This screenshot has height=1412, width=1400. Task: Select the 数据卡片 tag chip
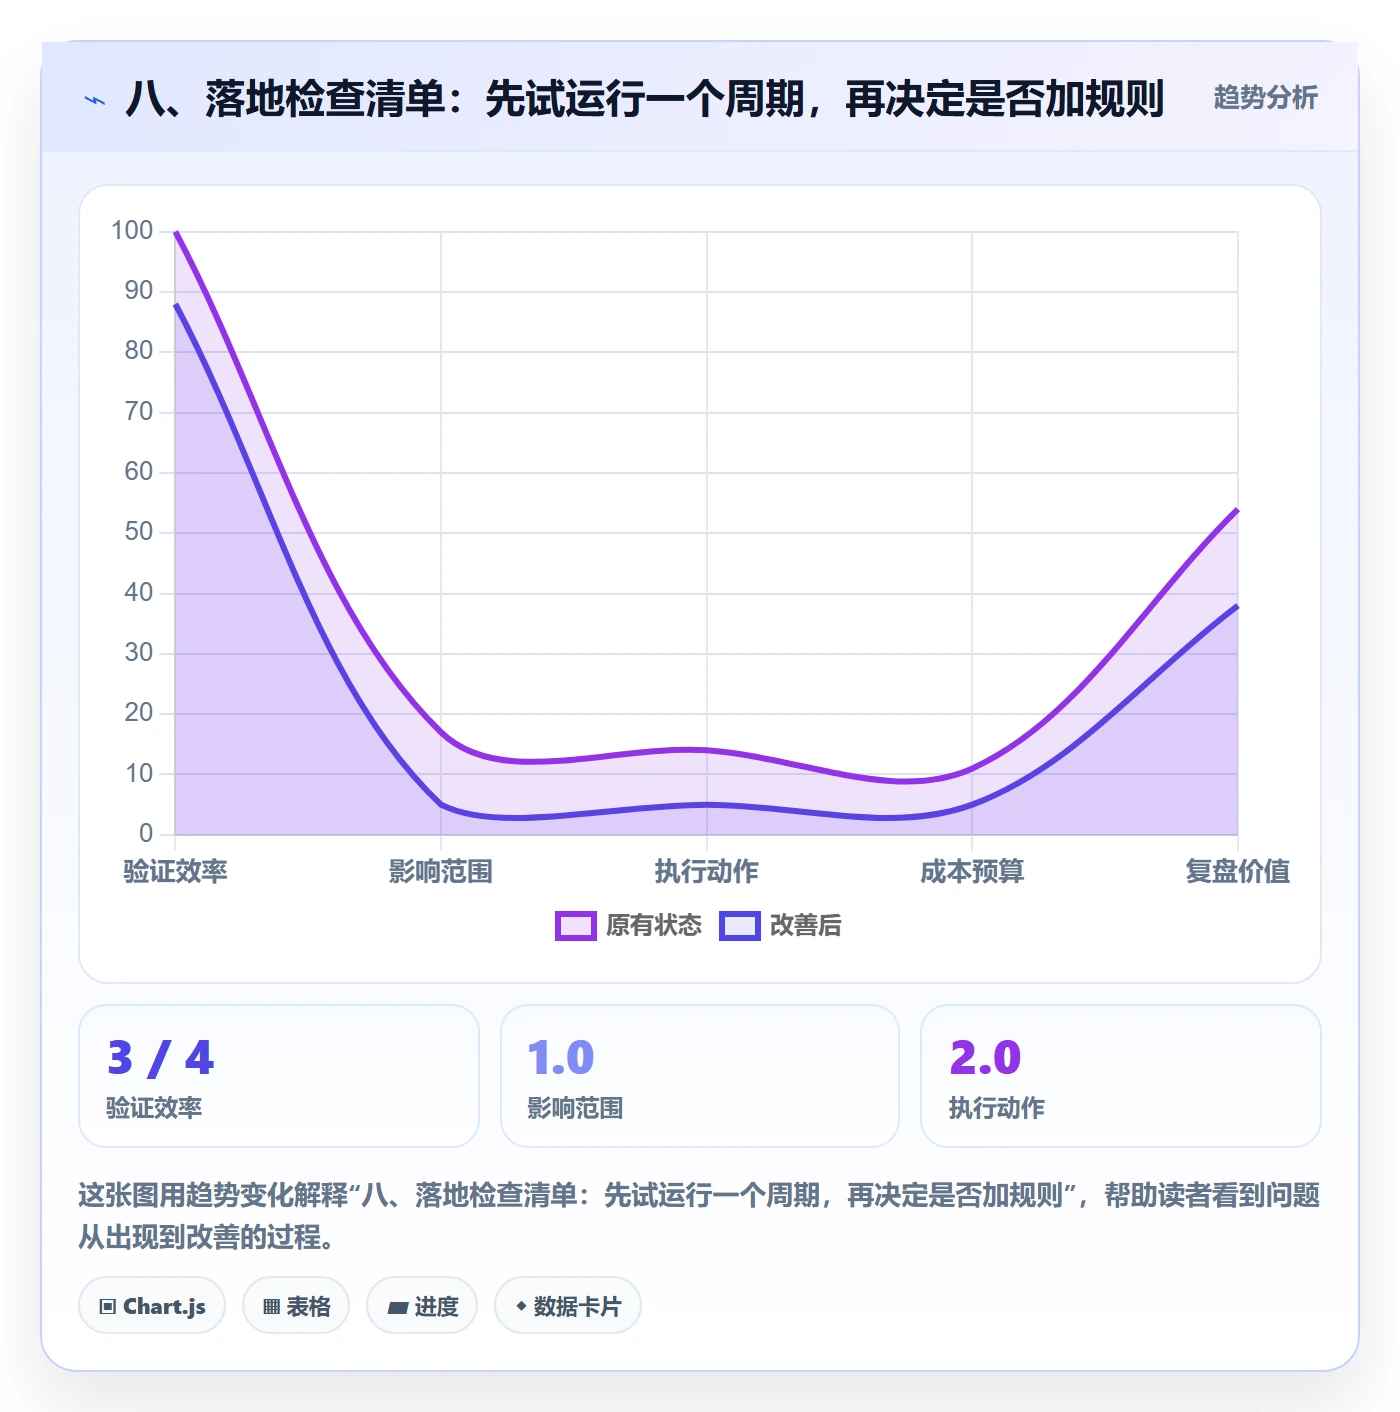pos(568,1305)
